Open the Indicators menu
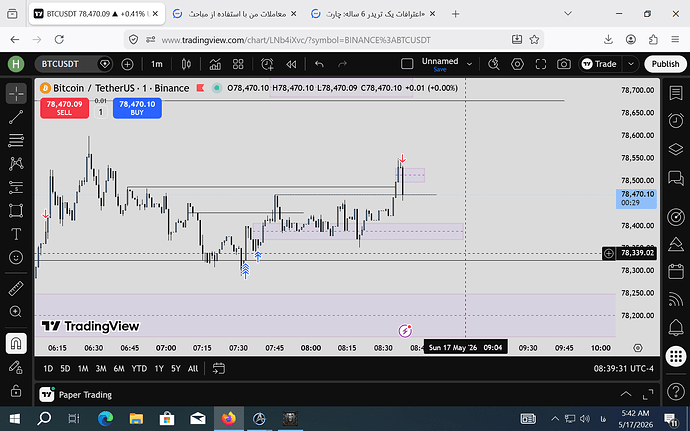 click(x=215, y=64)
